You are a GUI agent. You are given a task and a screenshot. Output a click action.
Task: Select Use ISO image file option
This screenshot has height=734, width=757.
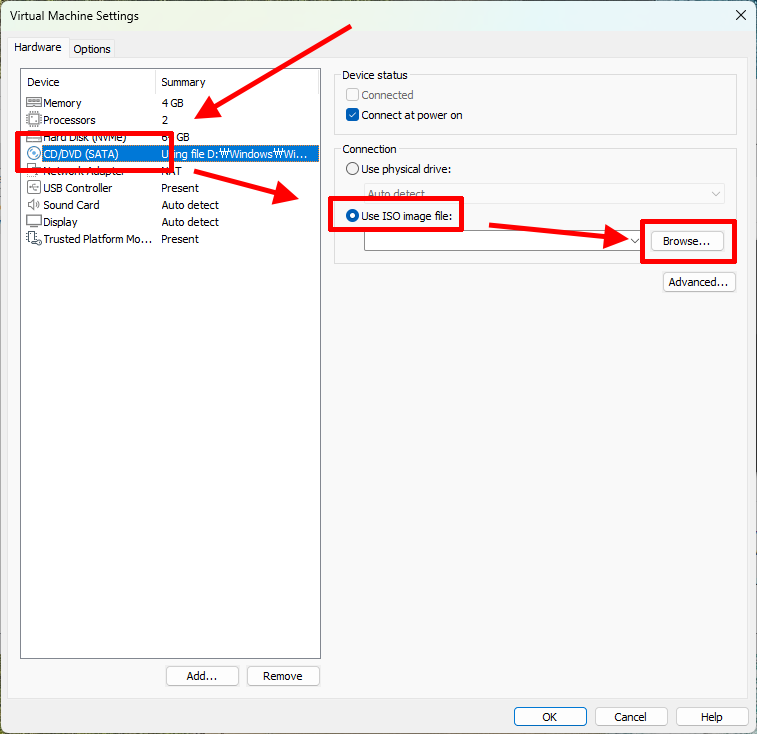pyautogui.click(x=352, y=215)
